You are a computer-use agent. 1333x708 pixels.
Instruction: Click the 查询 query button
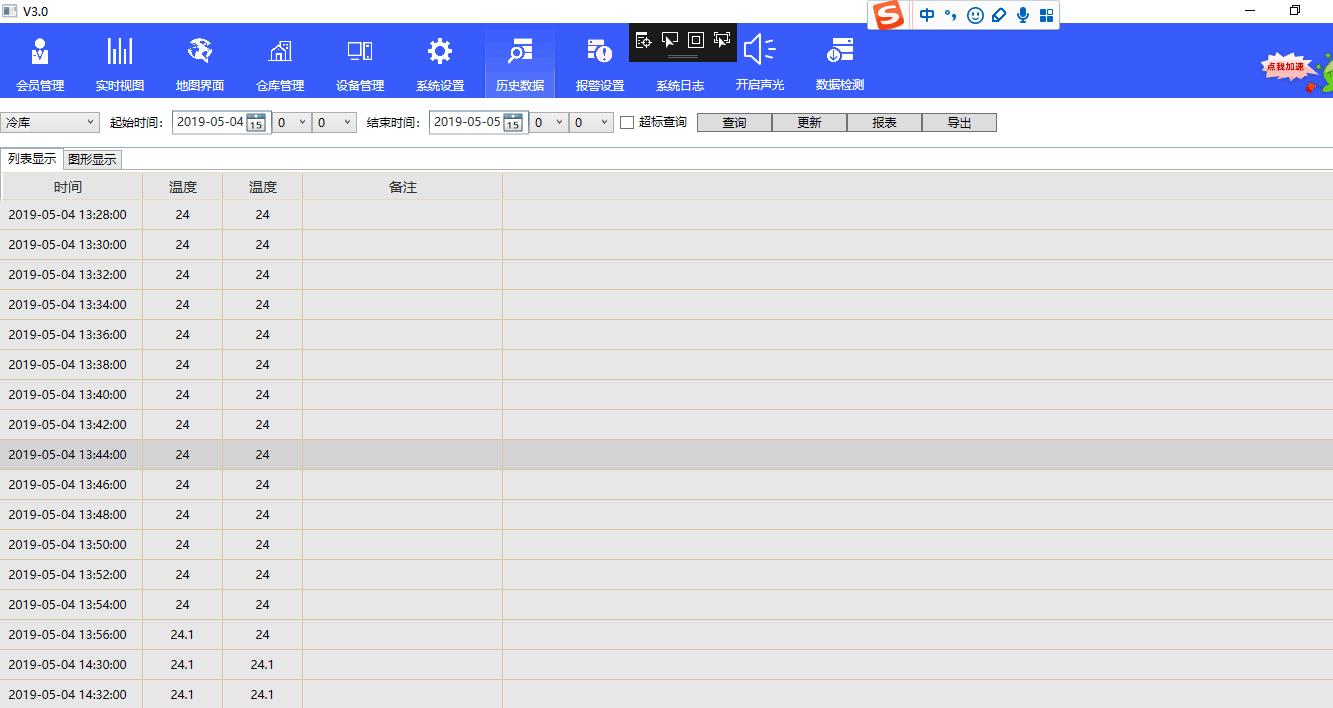point(734,123)
